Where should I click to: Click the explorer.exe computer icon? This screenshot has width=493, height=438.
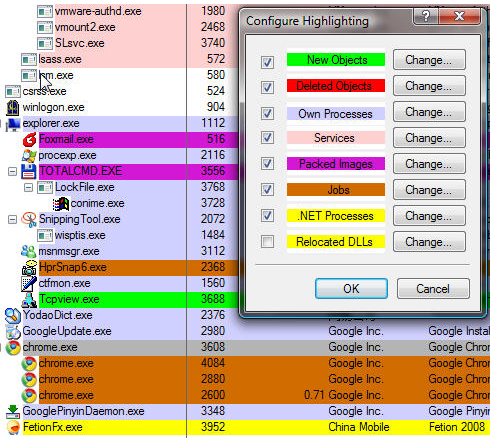(x=13, y=124)
